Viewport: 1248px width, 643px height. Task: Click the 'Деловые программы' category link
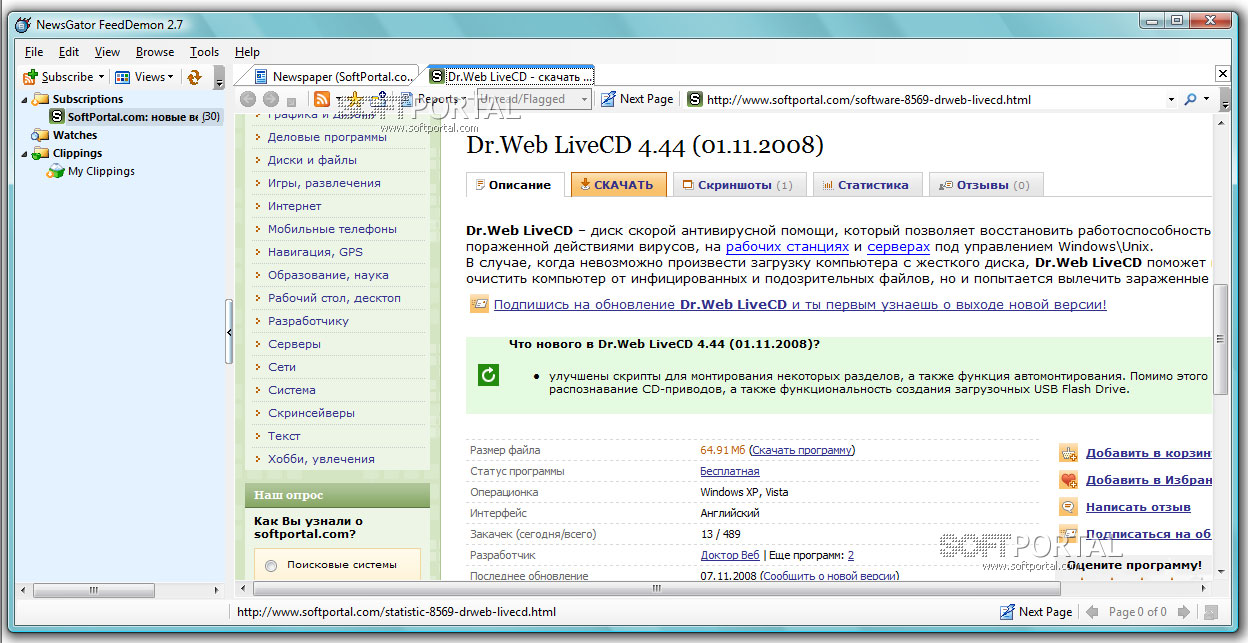[x=327, y=137]
